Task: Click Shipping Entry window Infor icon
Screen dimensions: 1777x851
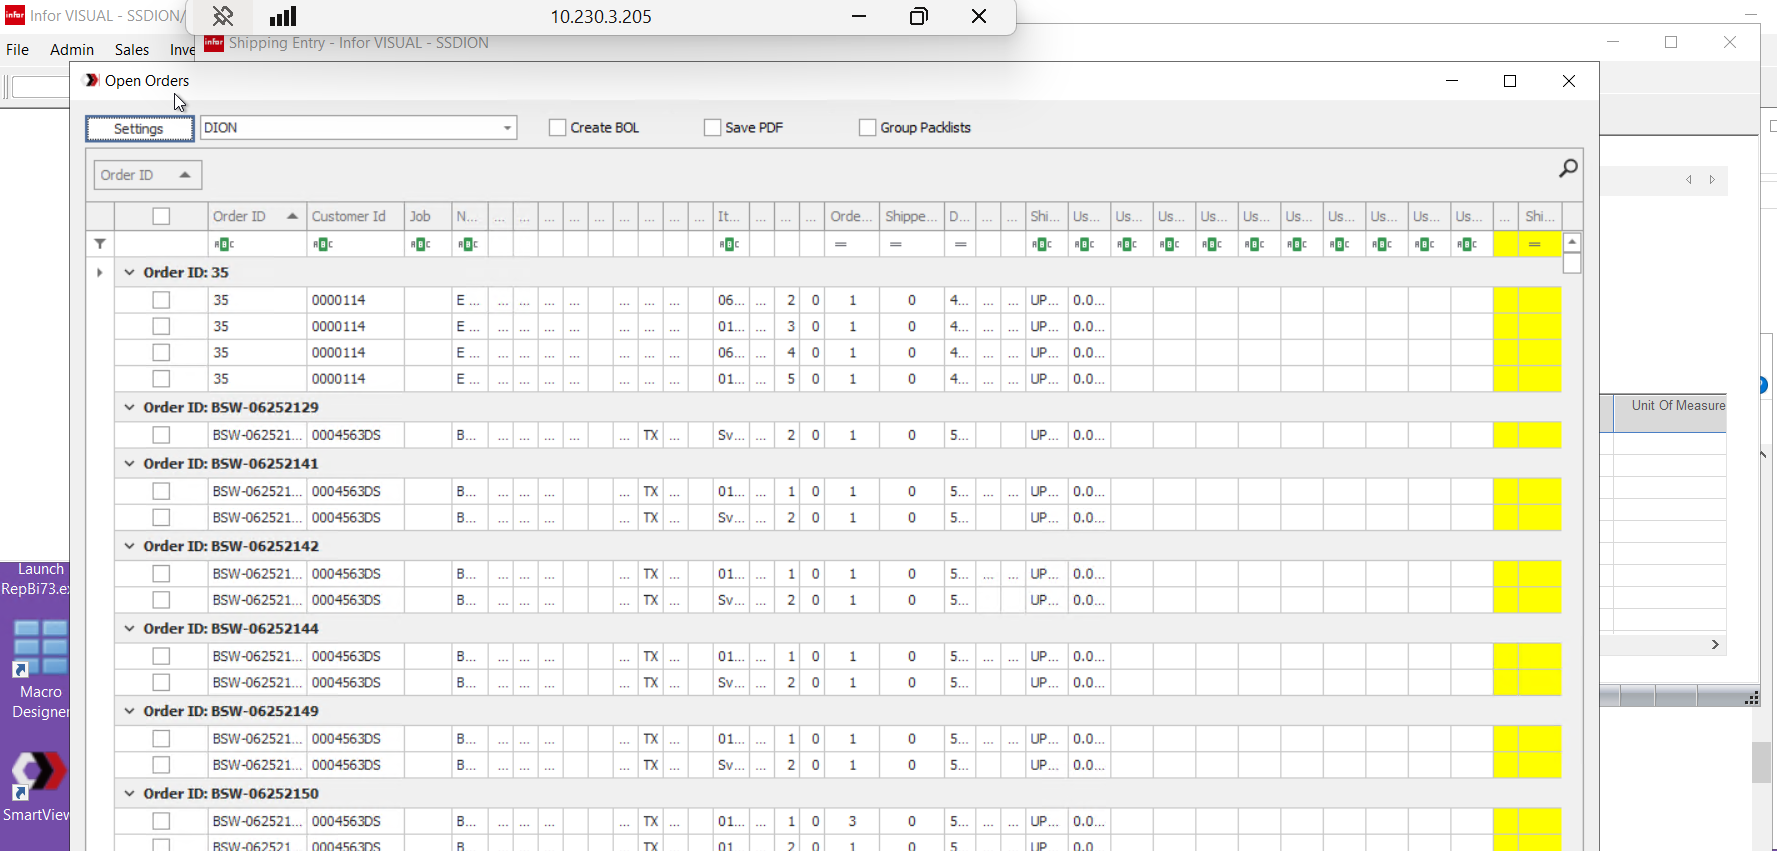Action: (214, 43)
